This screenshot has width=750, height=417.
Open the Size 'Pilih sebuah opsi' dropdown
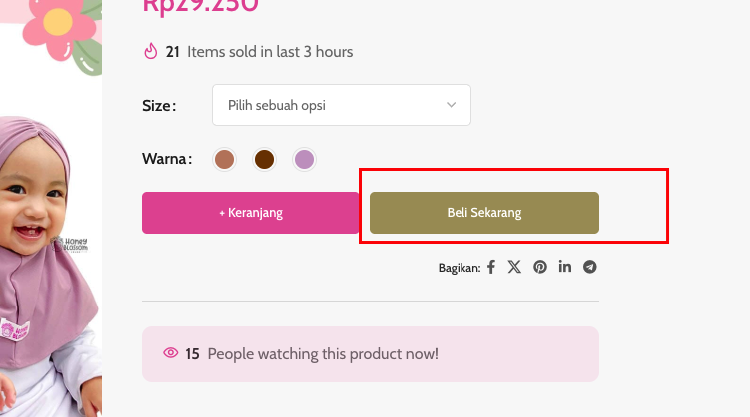342,105
